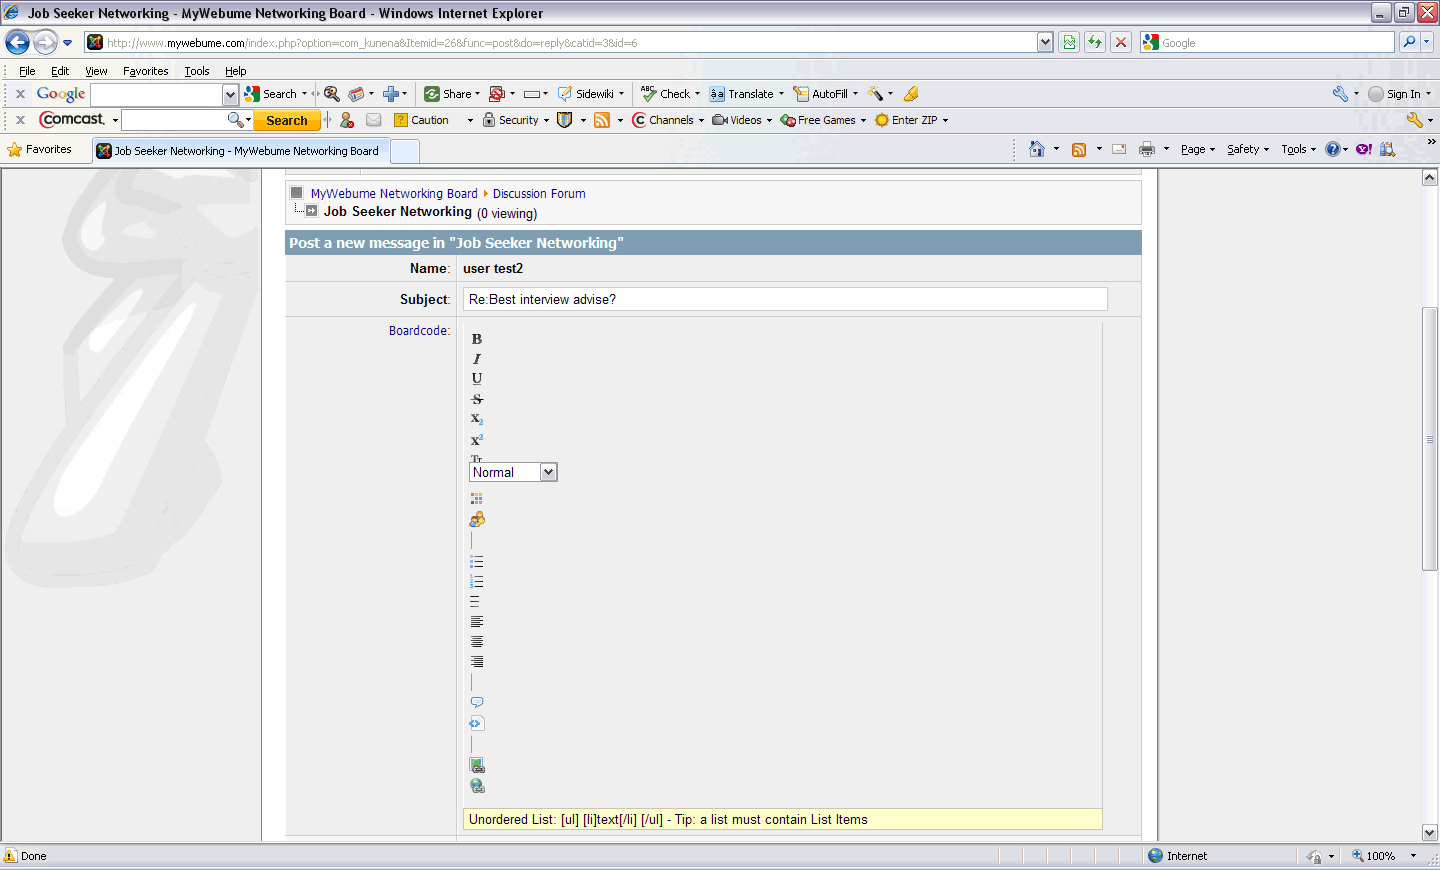Viewport: 1440px width, 870px height.
Task: Insert subscript formatting
Action: click(477, 419)
